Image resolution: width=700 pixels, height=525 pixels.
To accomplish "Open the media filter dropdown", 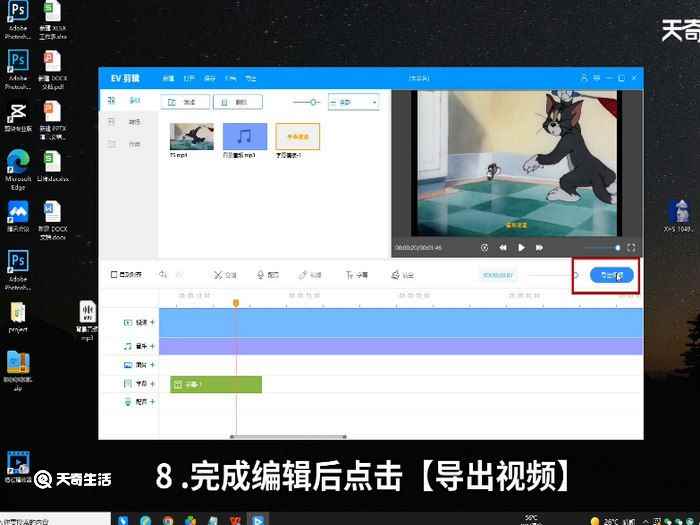I will pos(354,102).
